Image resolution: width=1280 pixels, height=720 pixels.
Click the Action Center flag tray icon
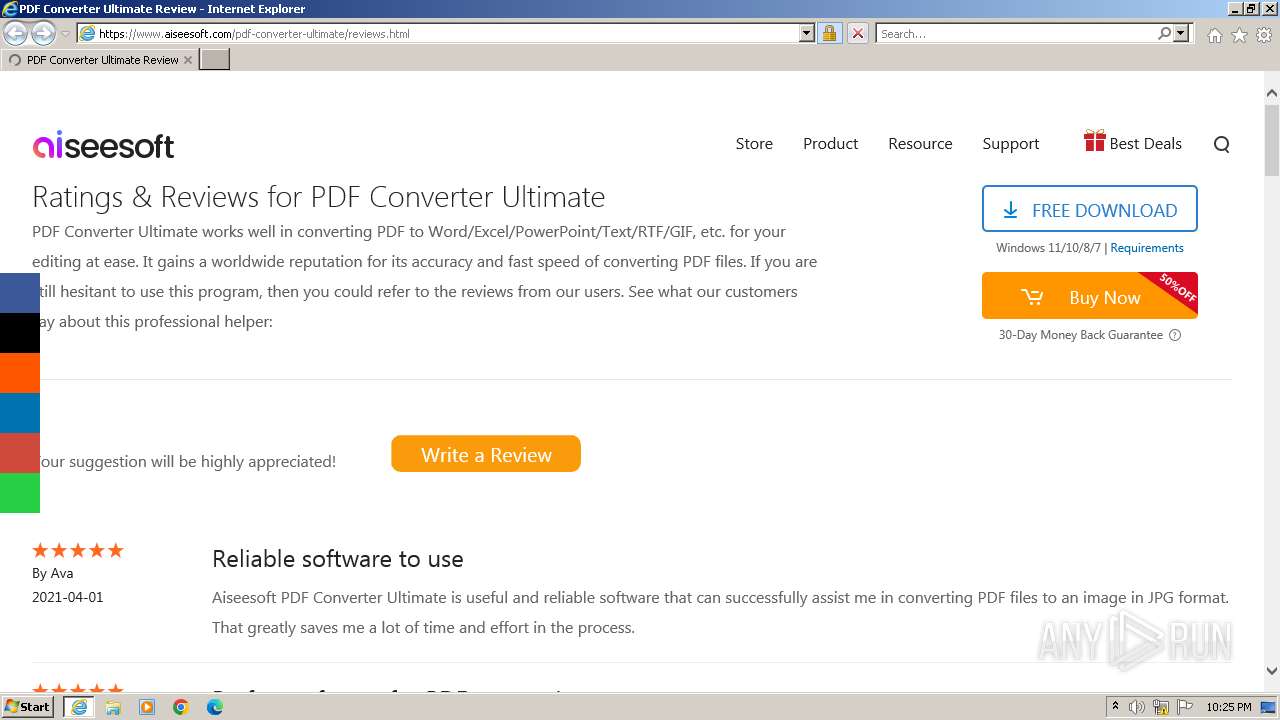click(1183, 707)
